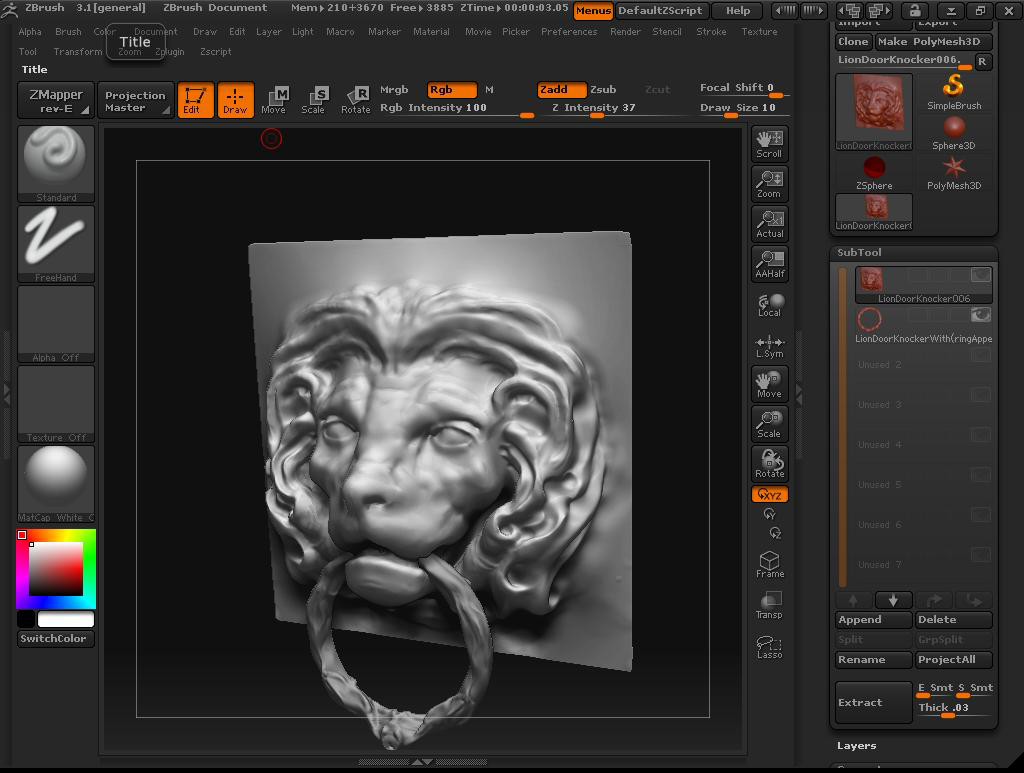This screenshot has height=773, width=1024.
Task: Open the Preferences menu
Action: (569, 31)
